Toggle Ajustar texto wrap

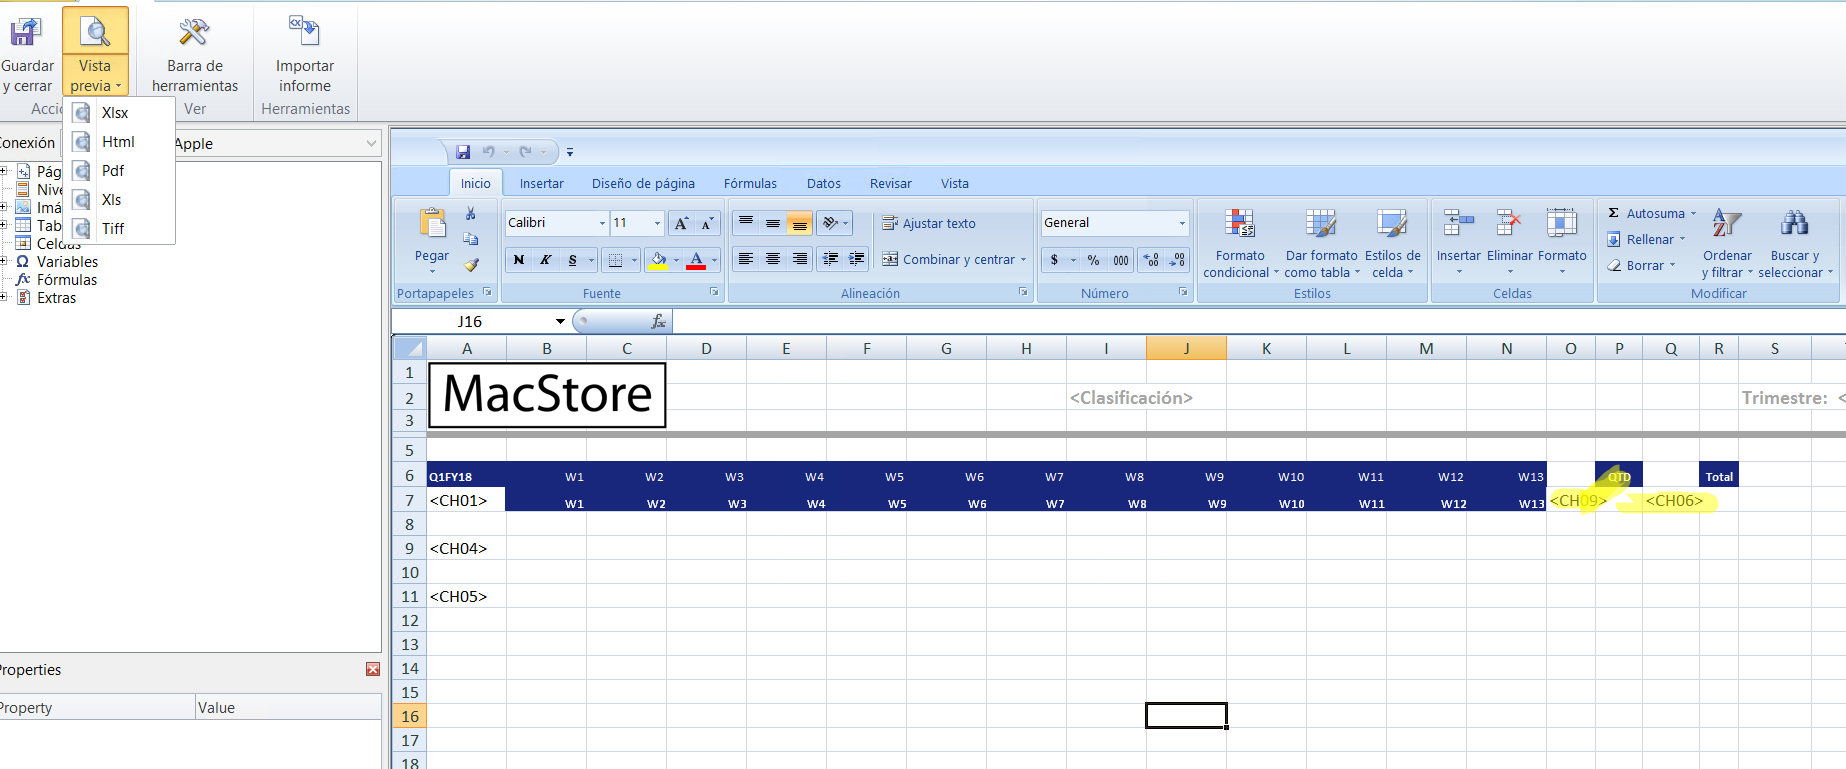tap(929, 223)
